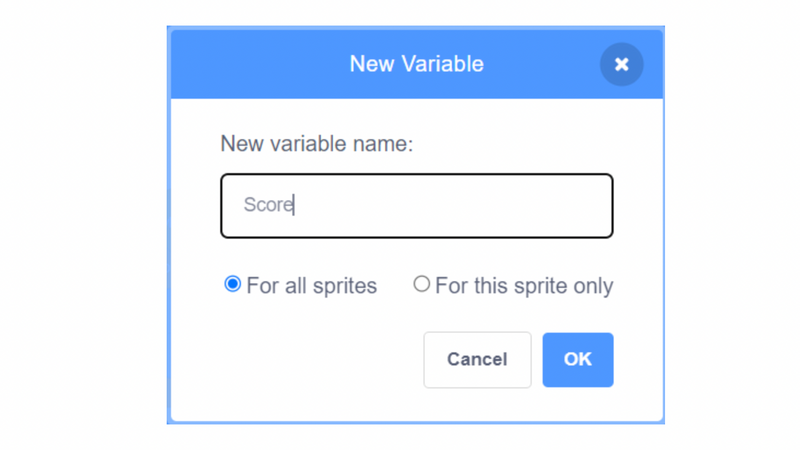Click the empty radio circle
Screen dimensions: 800x450
(x=421, y=284)
